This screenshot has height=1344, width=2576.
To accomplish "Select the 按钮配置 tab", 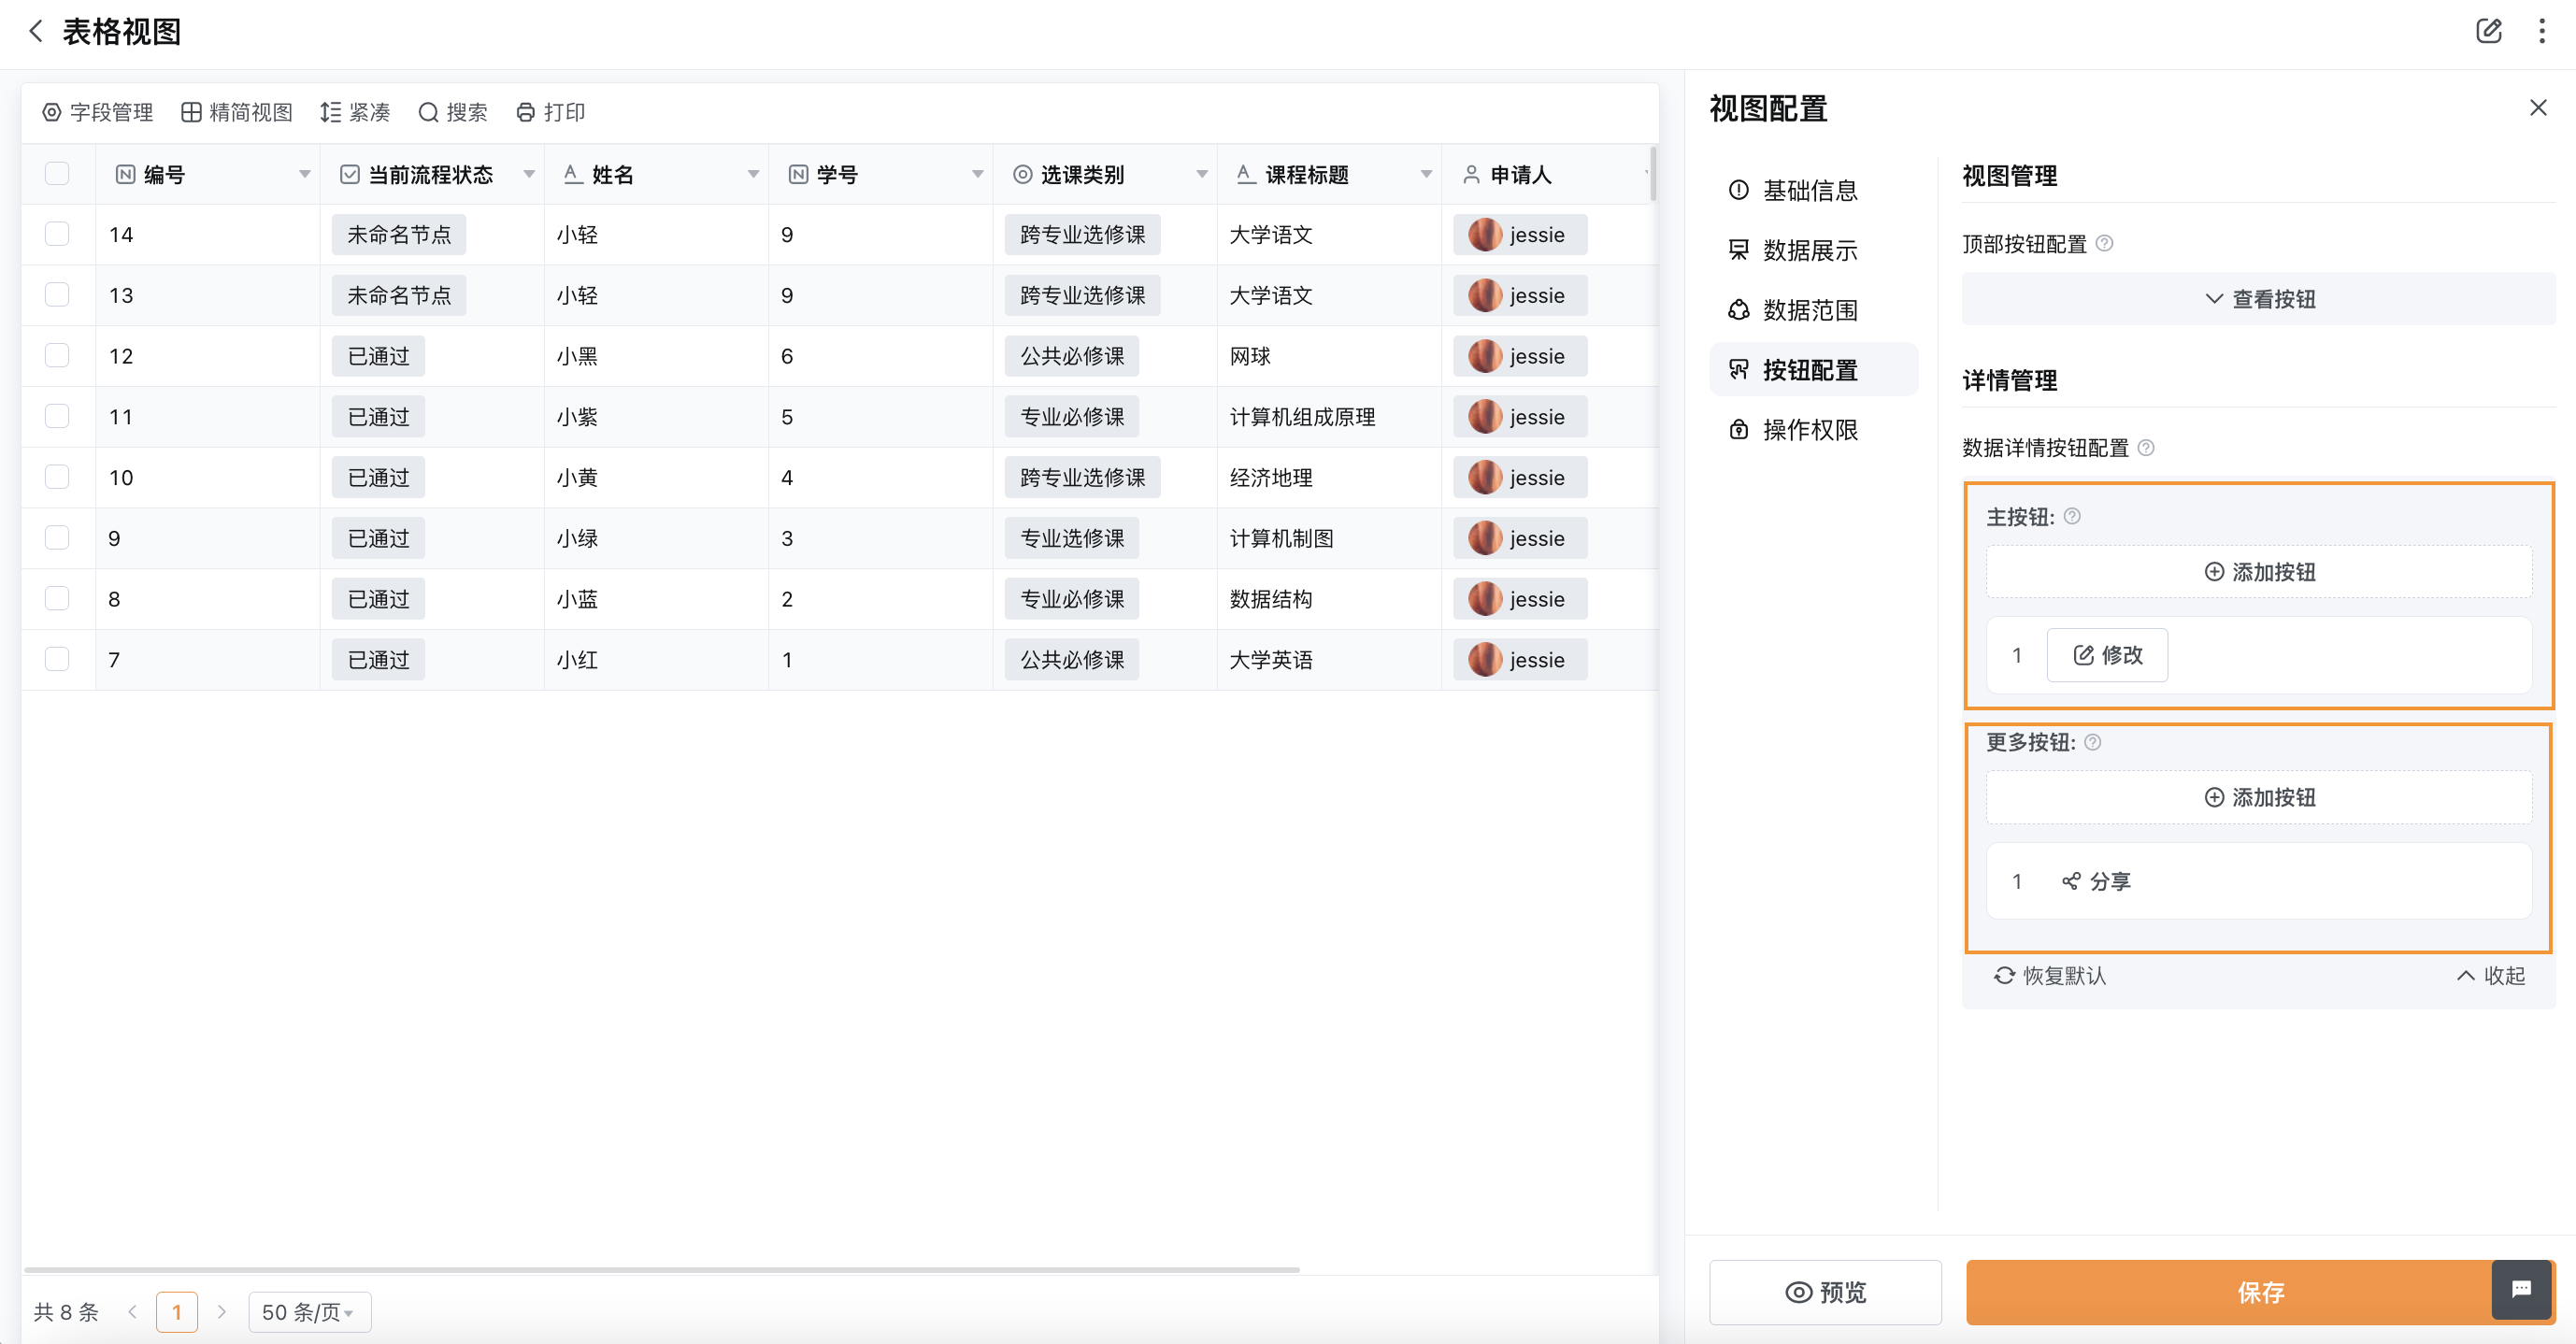I will (1813, 370).
